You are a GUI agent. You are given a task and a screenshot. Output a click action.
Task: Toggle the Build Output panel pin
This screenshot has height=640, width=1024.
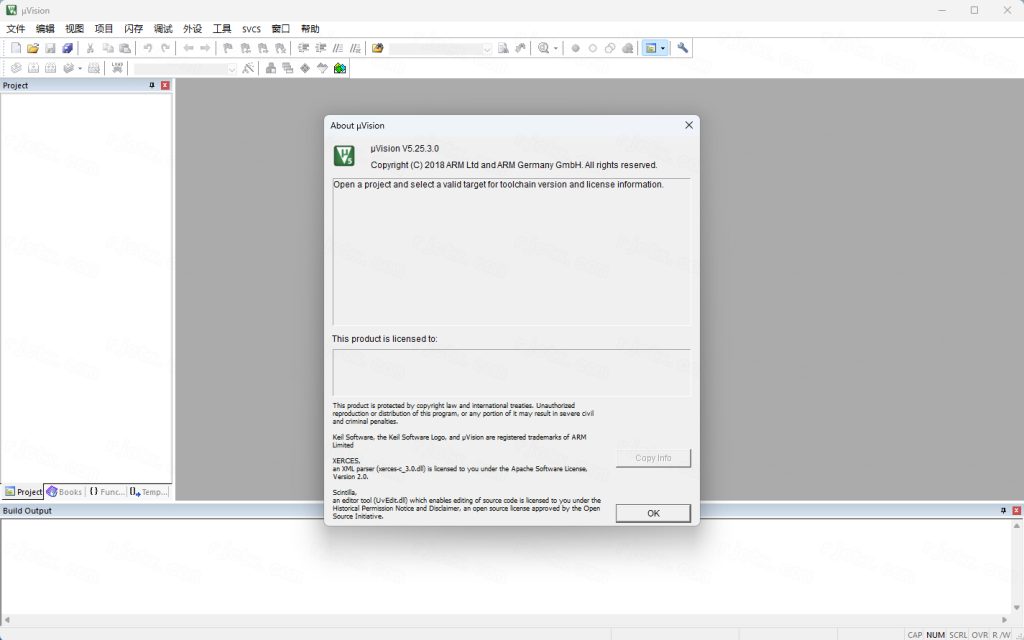[x=1003, y=510]
